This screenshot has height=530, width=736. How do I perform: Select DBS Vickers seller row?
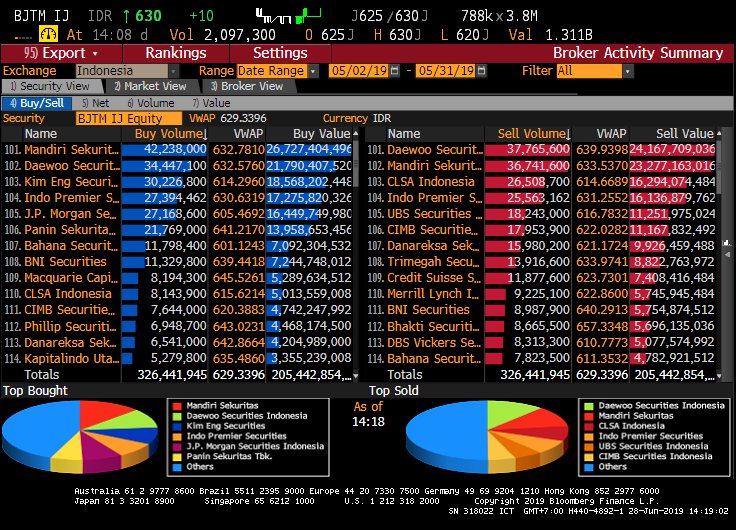(540, 342)
